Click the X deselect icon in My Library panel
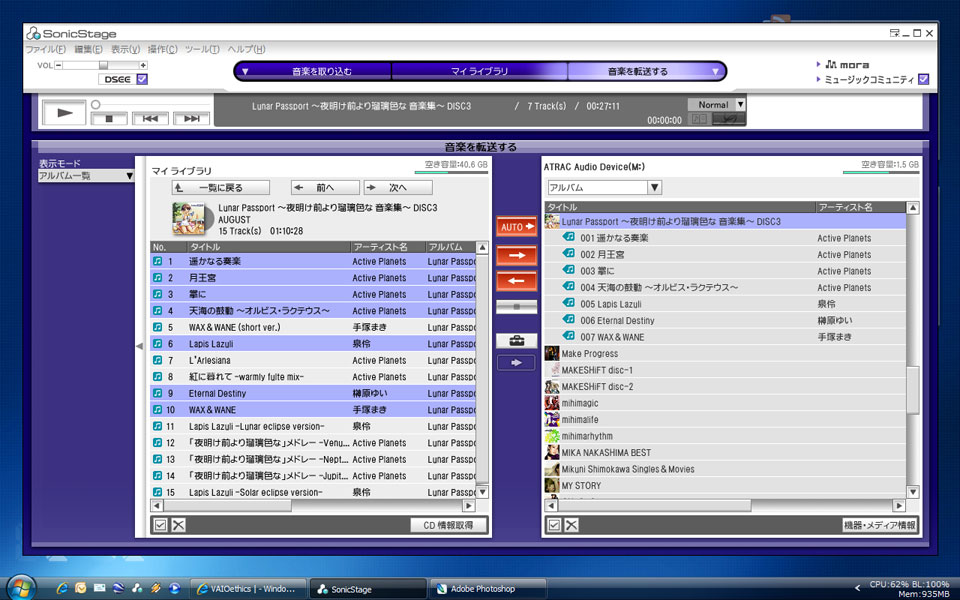Viewport: 960px width, 600px height. coord(178,525)
